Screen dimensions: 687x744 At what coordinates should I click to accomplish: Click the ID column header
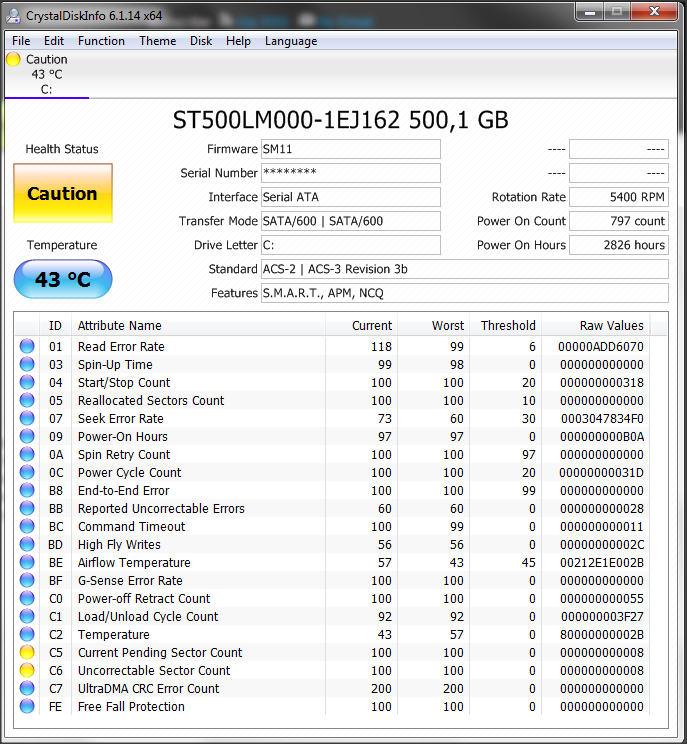coord(55,326)
